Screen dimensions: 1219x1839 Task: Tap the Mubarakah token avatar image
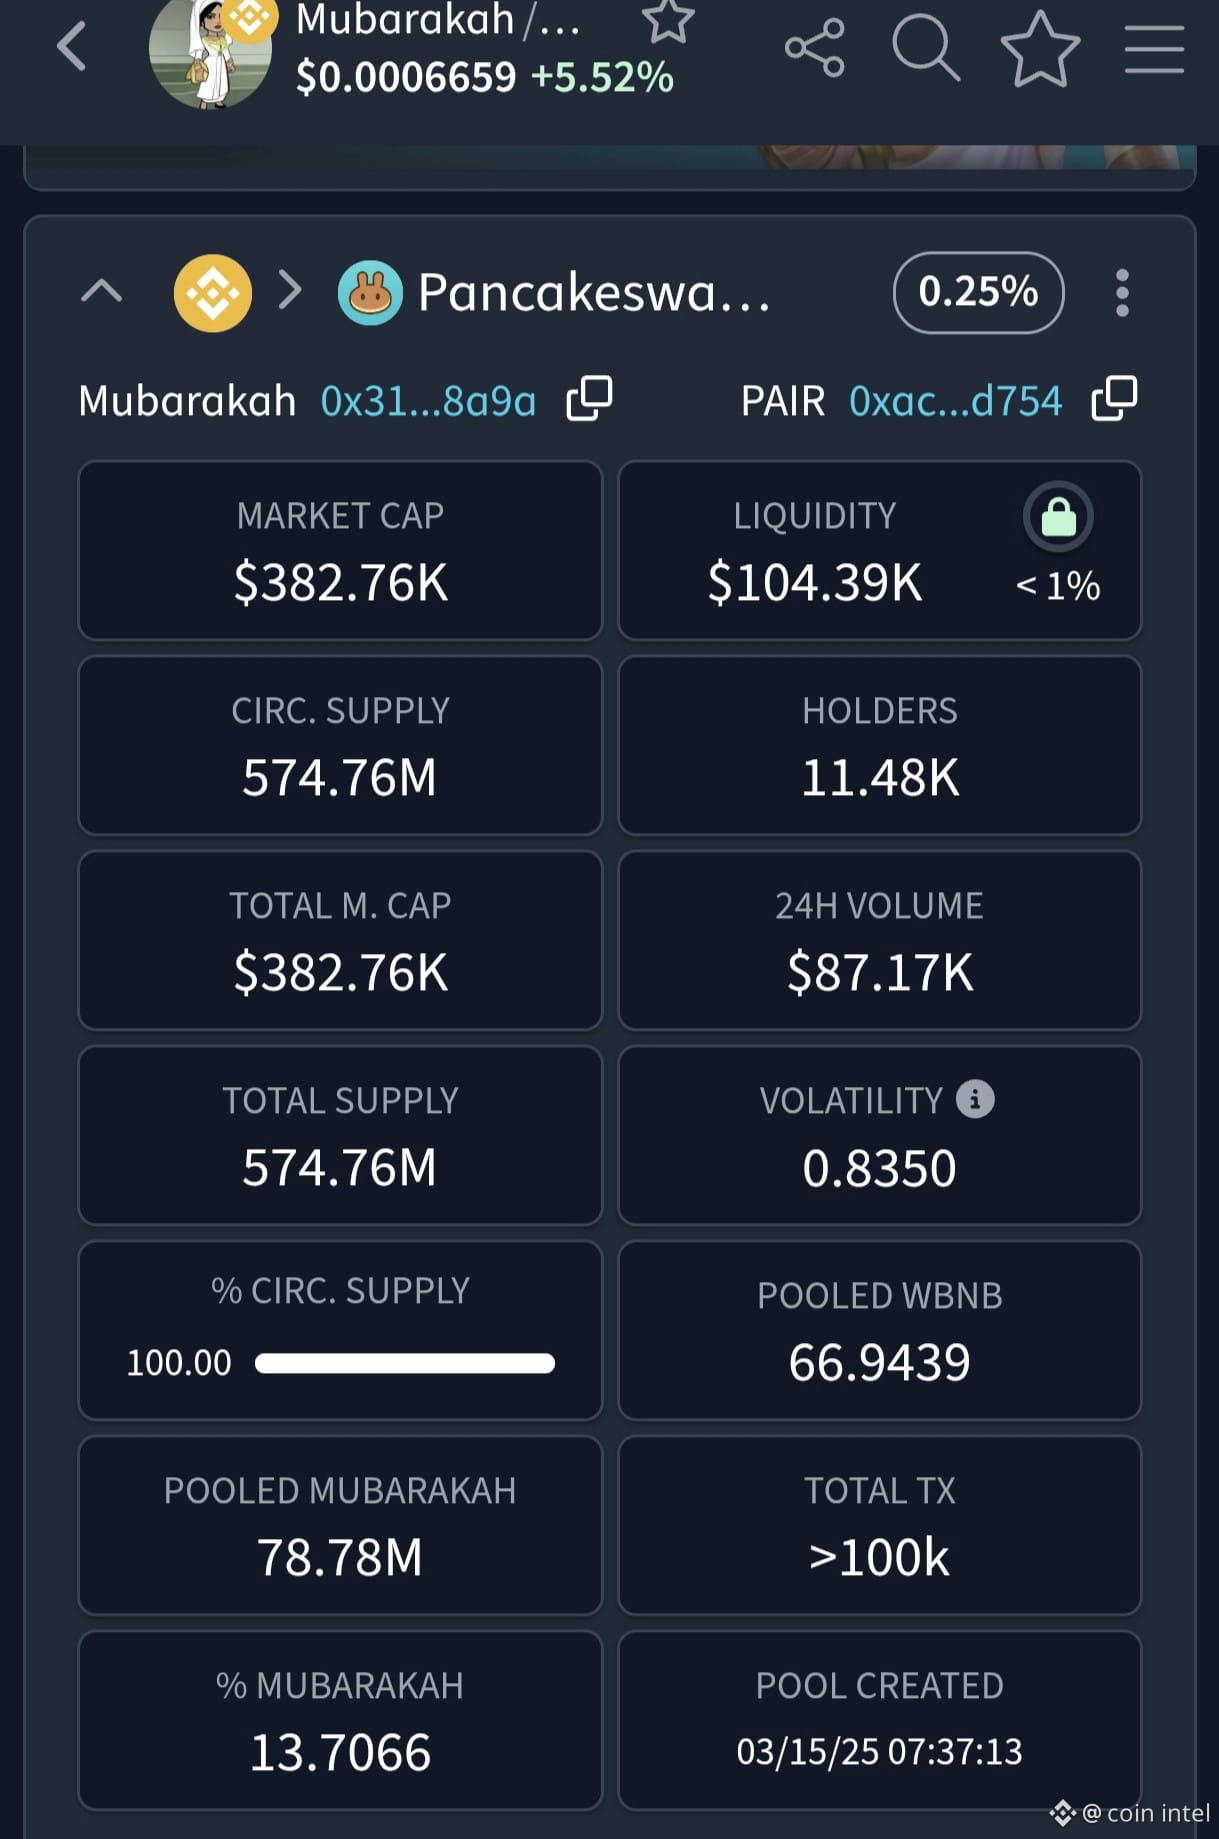tap(210, 52)
